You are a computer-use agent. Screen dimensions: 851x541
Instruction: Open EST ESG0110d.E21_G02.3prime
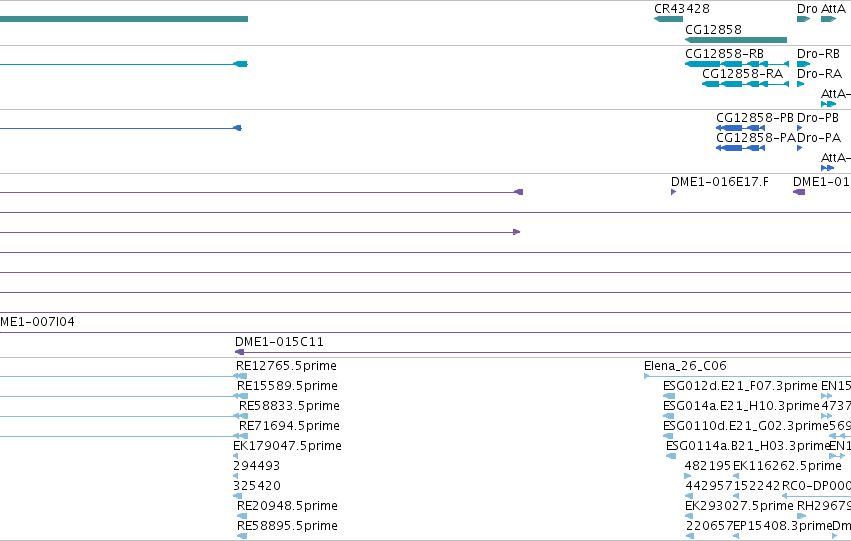[x=746, y=426]
